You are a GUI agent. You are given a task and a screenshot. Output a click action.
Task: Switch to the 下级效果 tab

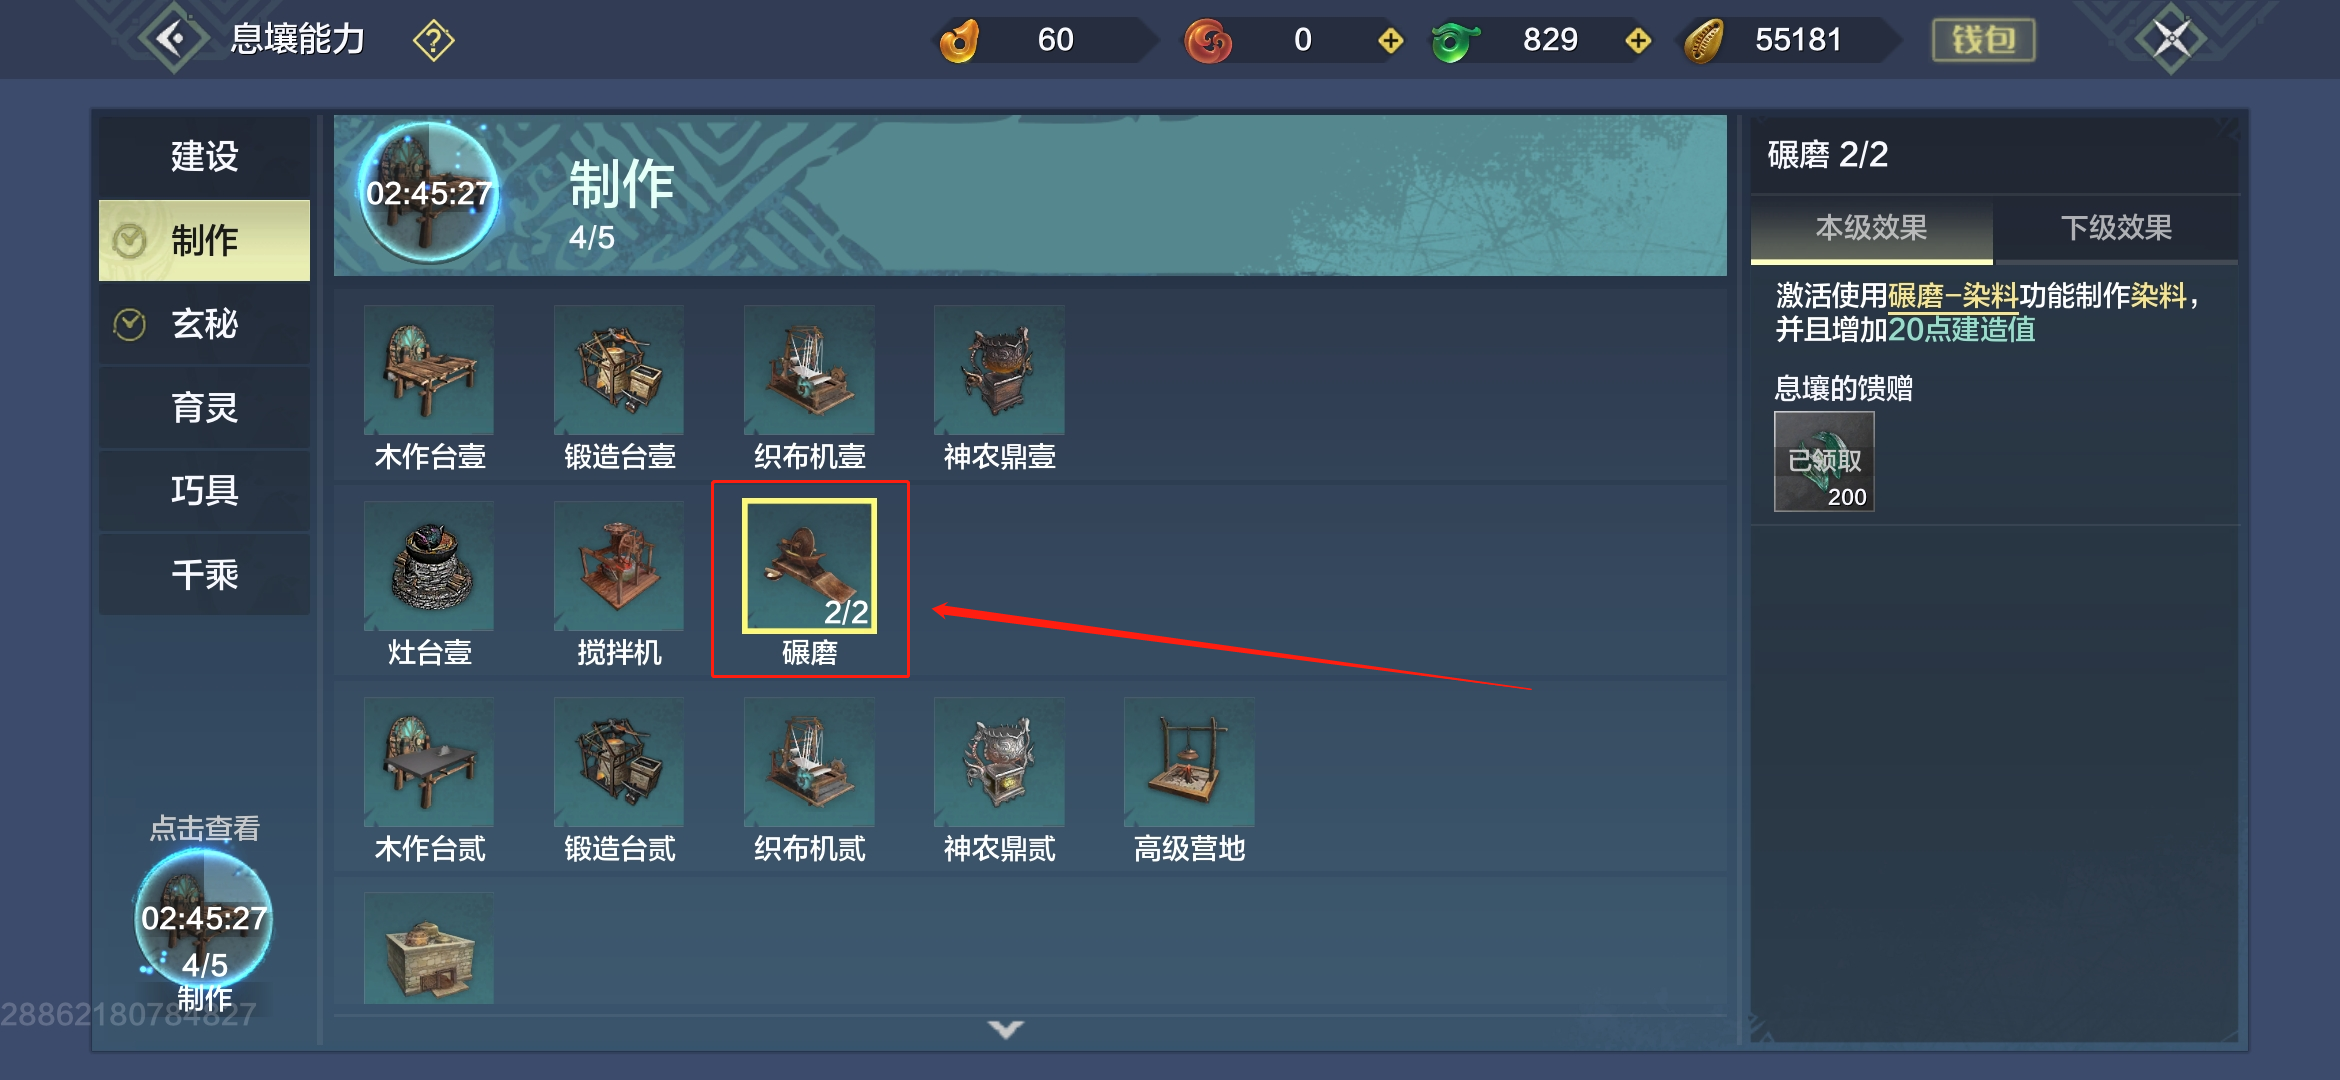[2116, 228]
